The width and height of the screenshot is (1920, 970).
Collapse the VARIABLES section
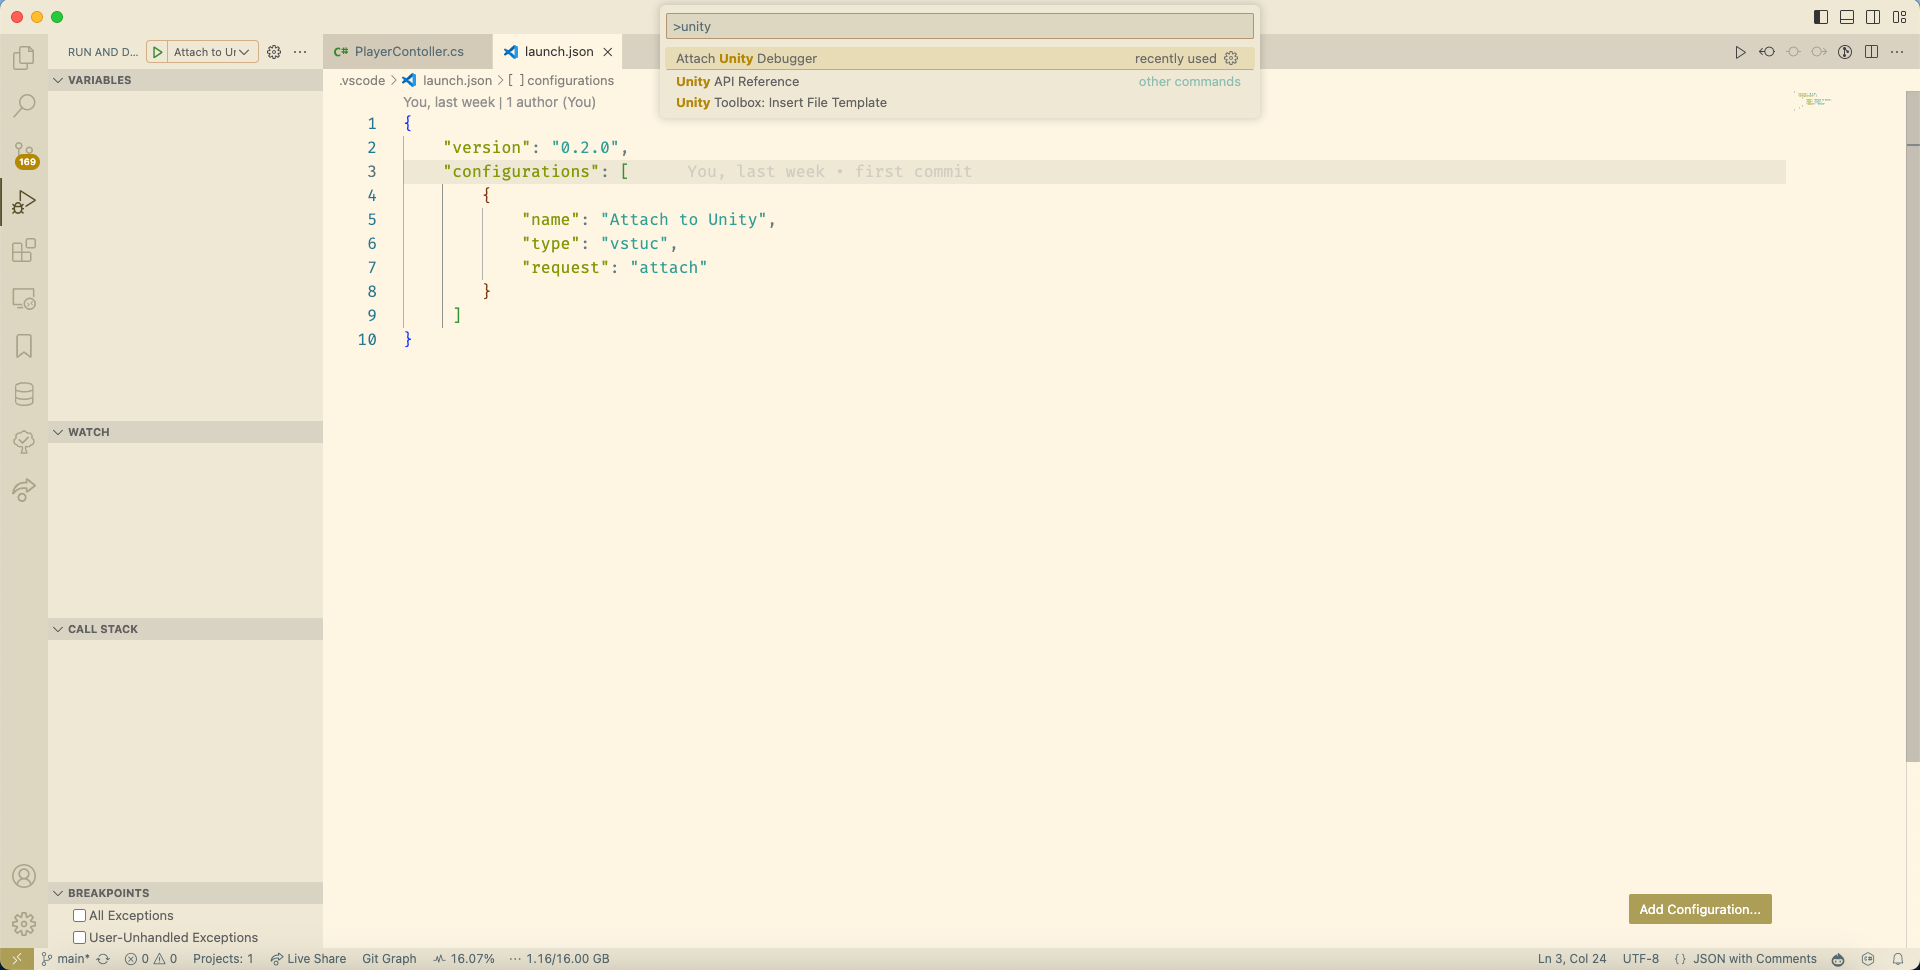185,80
